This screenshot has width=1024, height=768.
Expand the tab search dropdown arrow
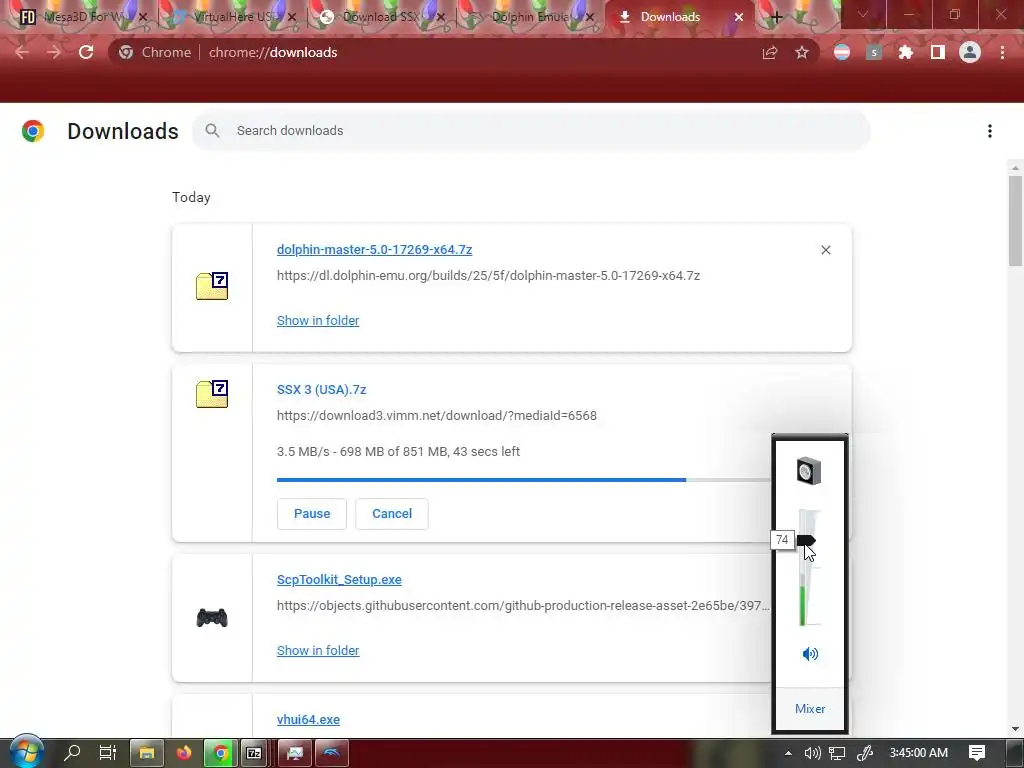click(x=863, y=14)
